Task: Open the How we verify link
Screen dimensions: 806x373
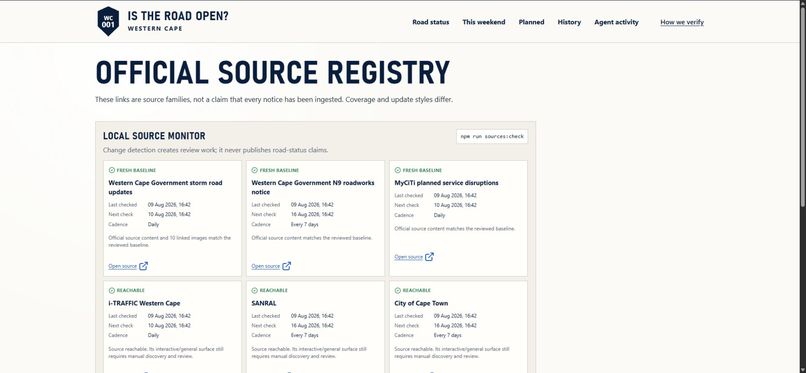Action: [x=682, y=22]
